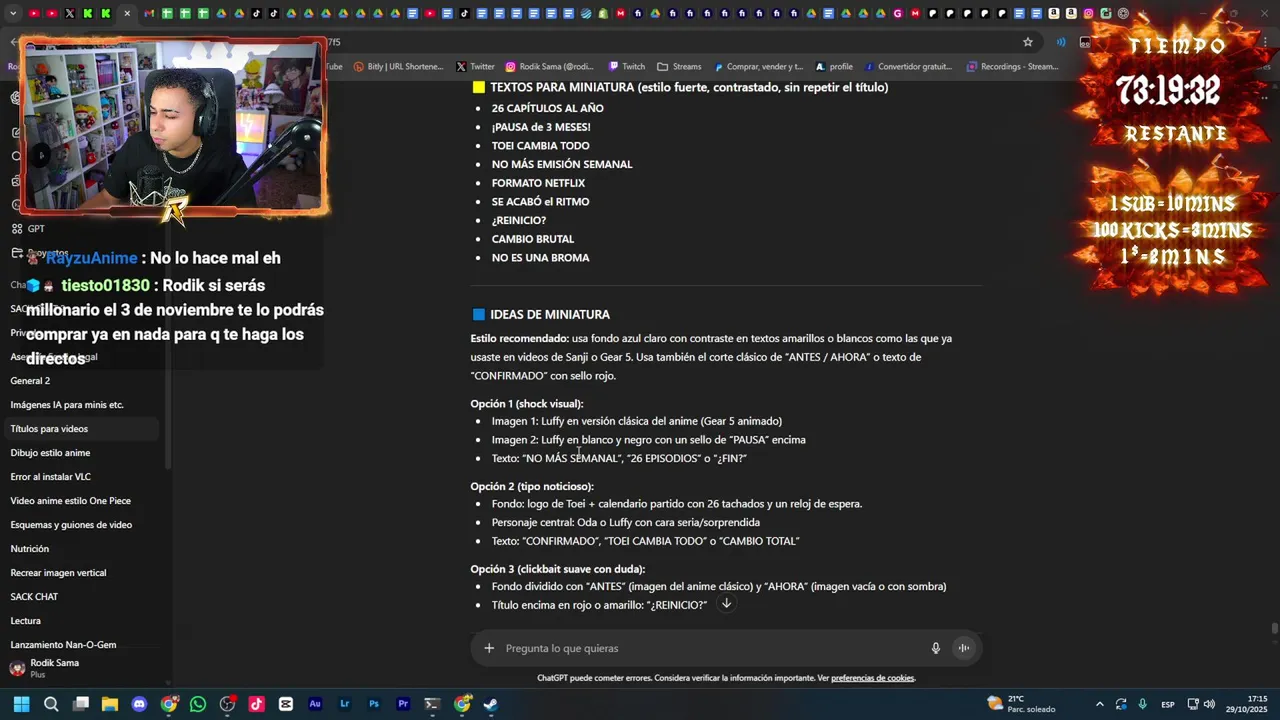Open Discord from taskbar

[x=139, y=704]
